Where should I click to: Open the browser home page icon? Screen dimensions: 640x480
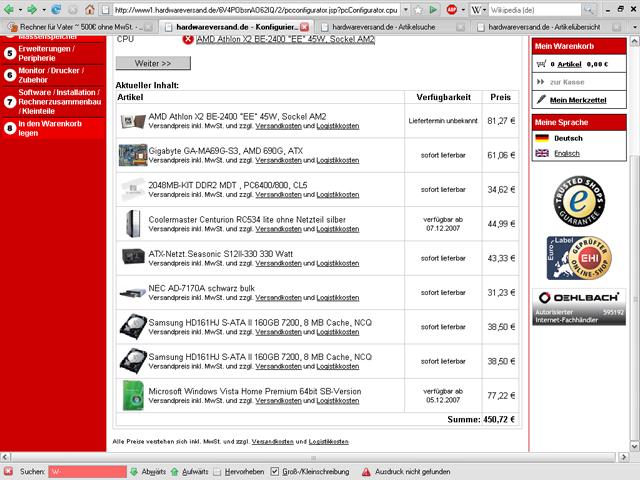point(90,9)
